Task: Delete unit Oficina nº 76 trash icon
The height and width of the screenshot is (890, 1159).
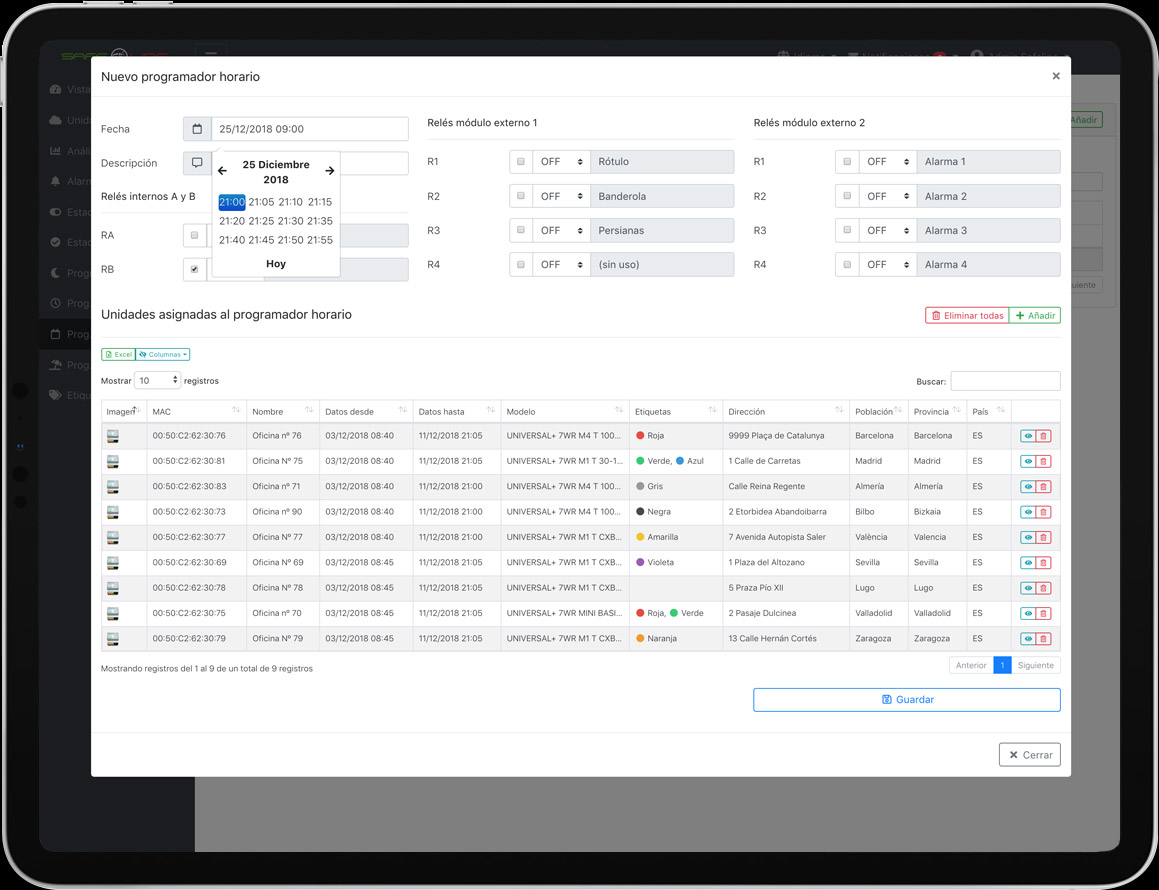Action: click(x=1043, y=436)
